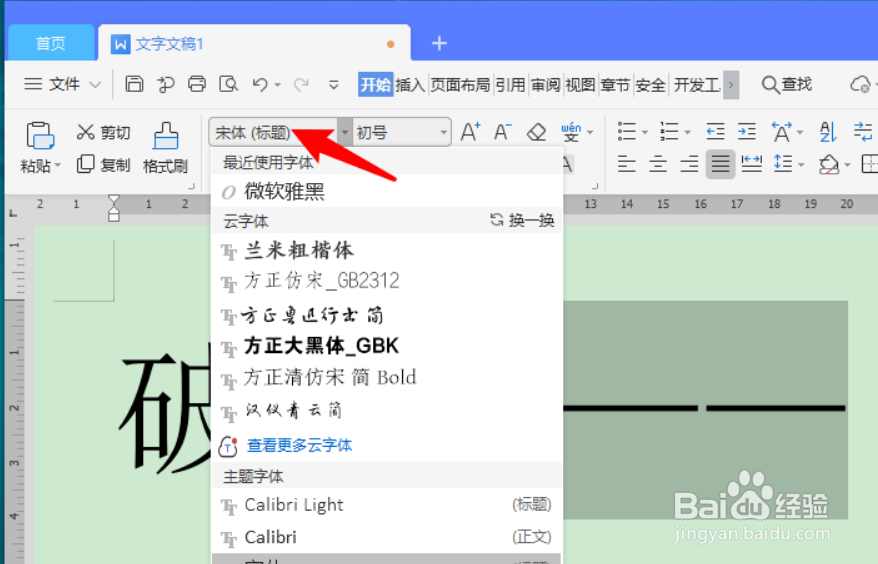
Task: Select the 文字文稿1 document tab
Action: click(x=254, y=43)
